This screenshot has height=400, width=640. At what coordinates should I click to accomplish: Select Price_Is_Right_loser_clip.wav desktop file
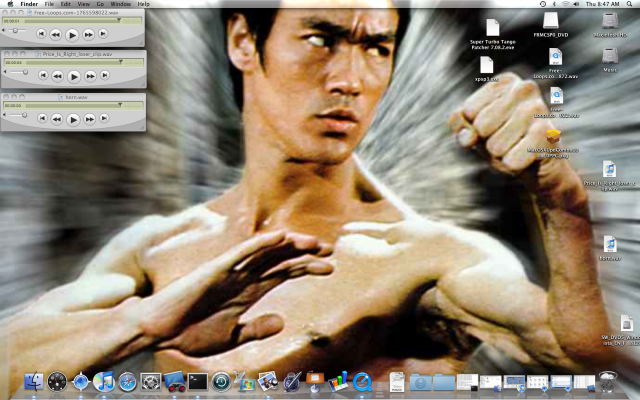pos(609,169)
